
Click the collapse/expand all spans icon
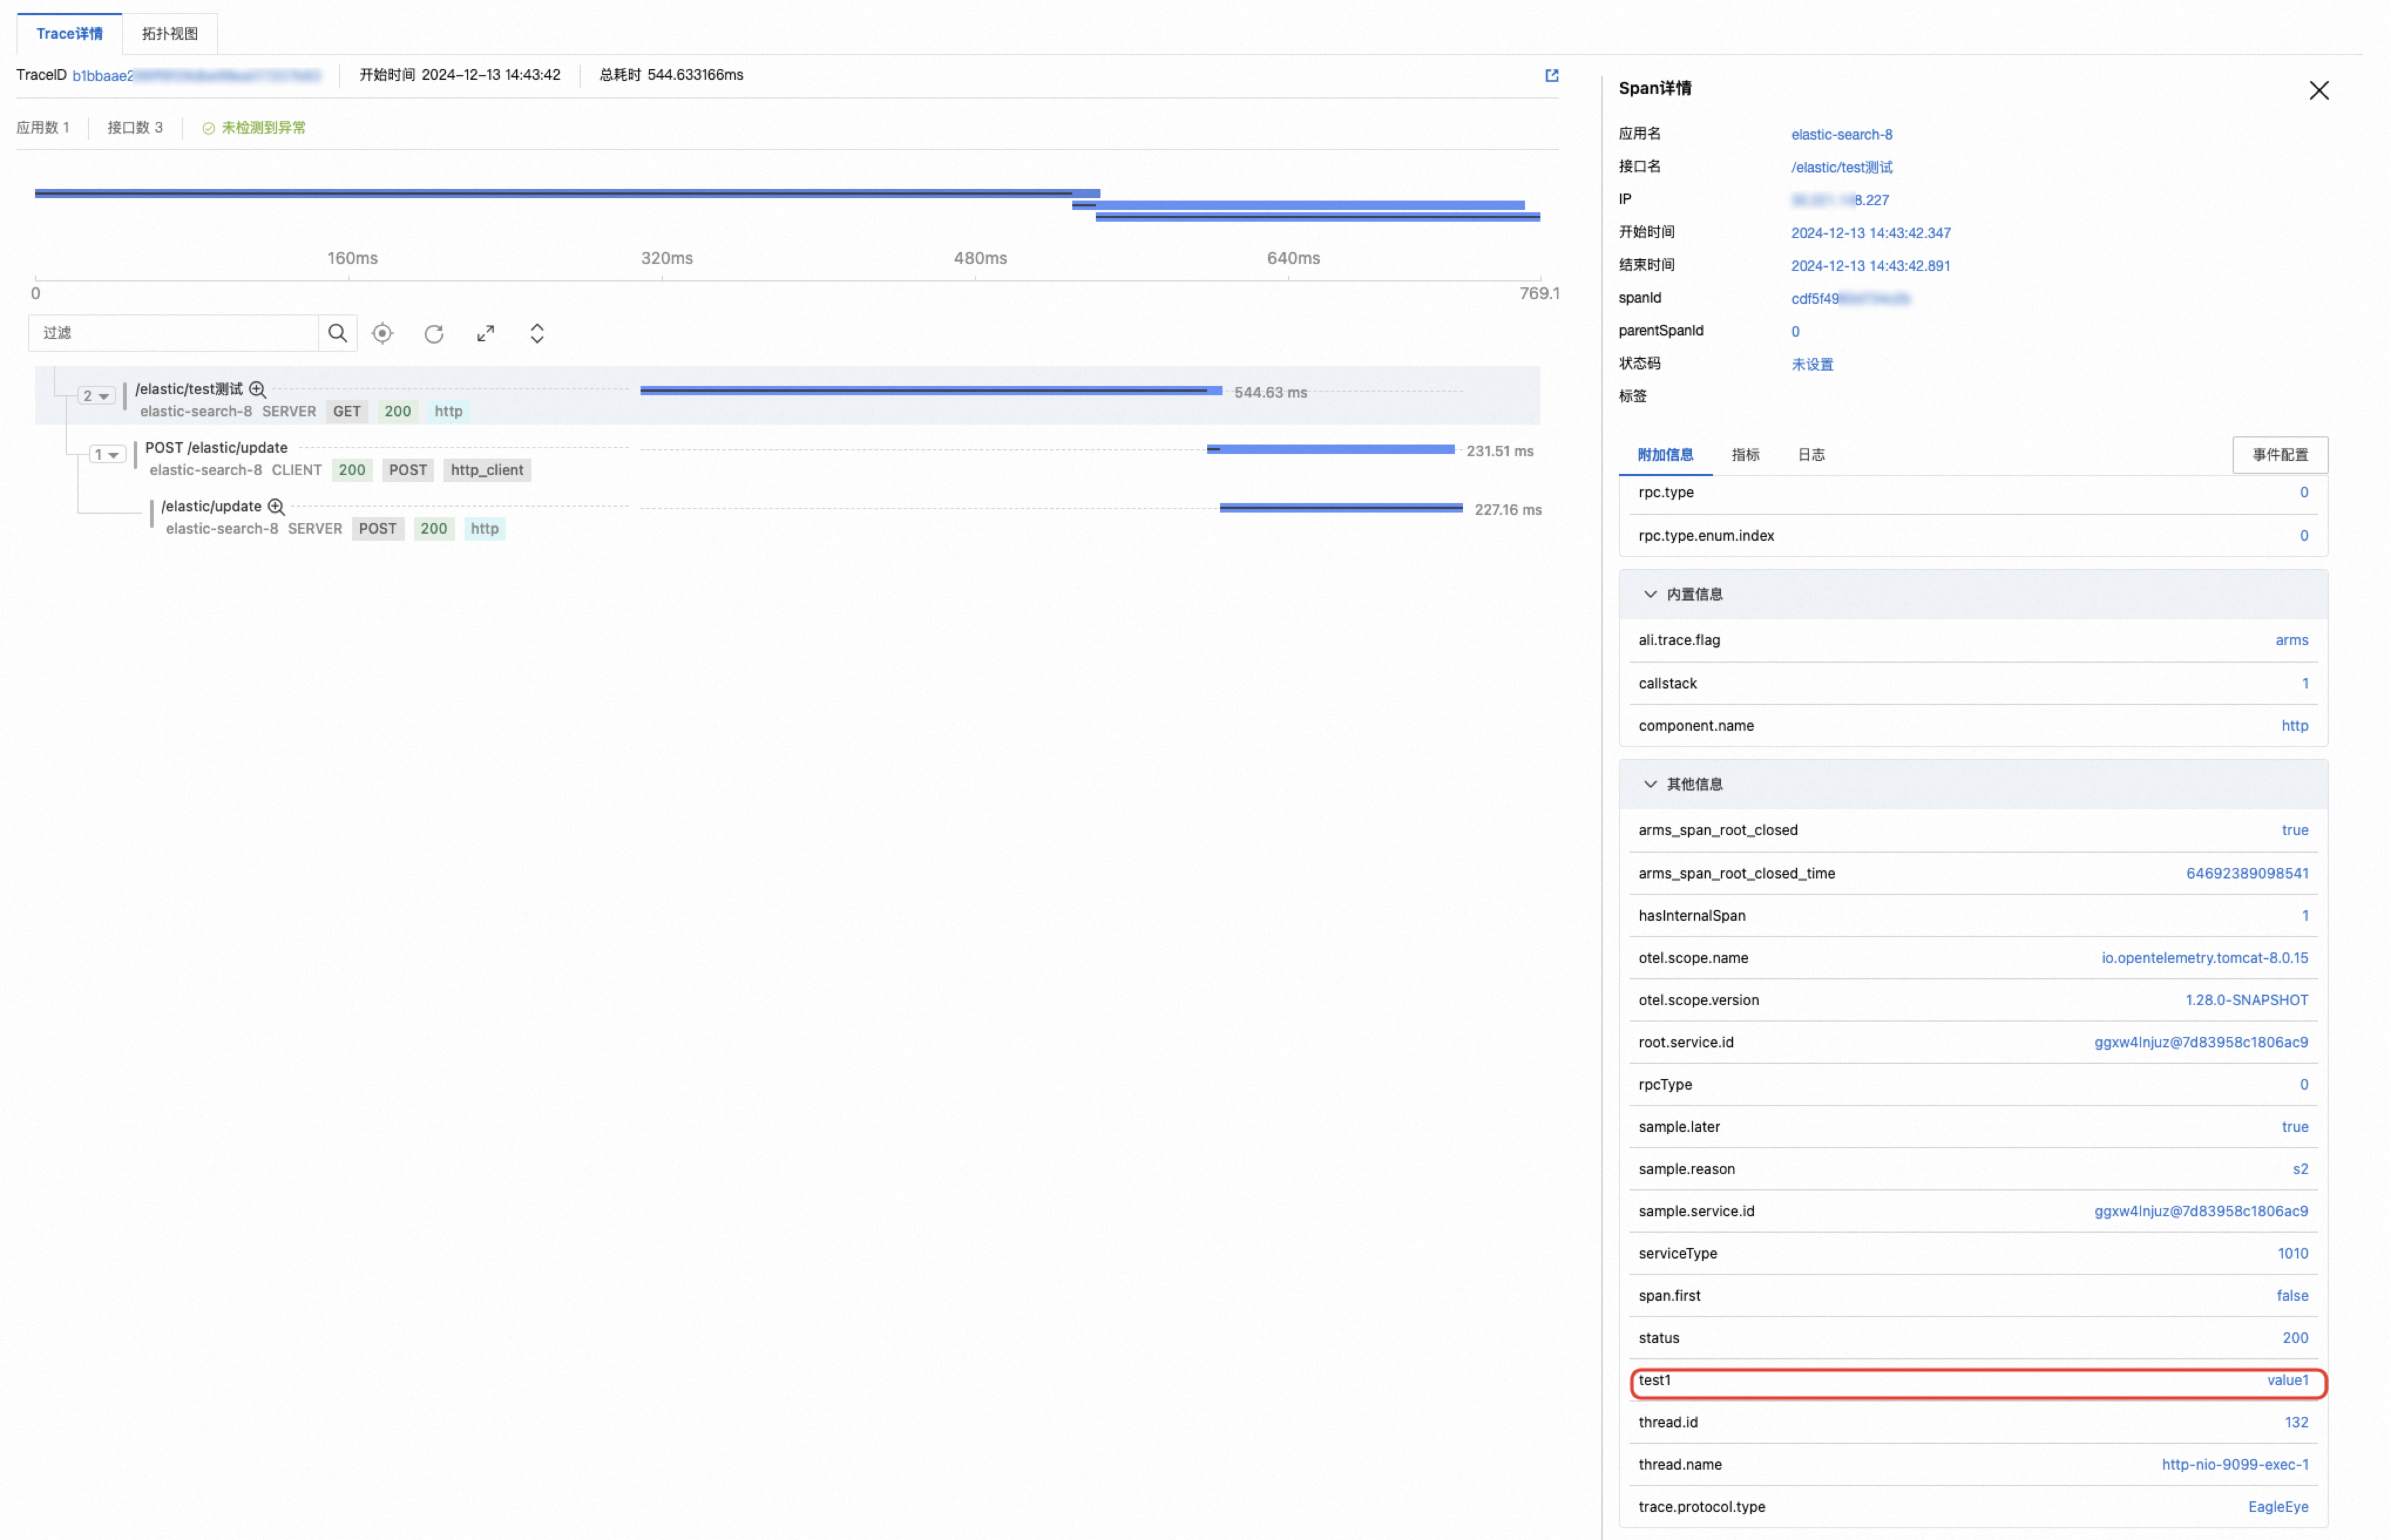click(537, 333)
